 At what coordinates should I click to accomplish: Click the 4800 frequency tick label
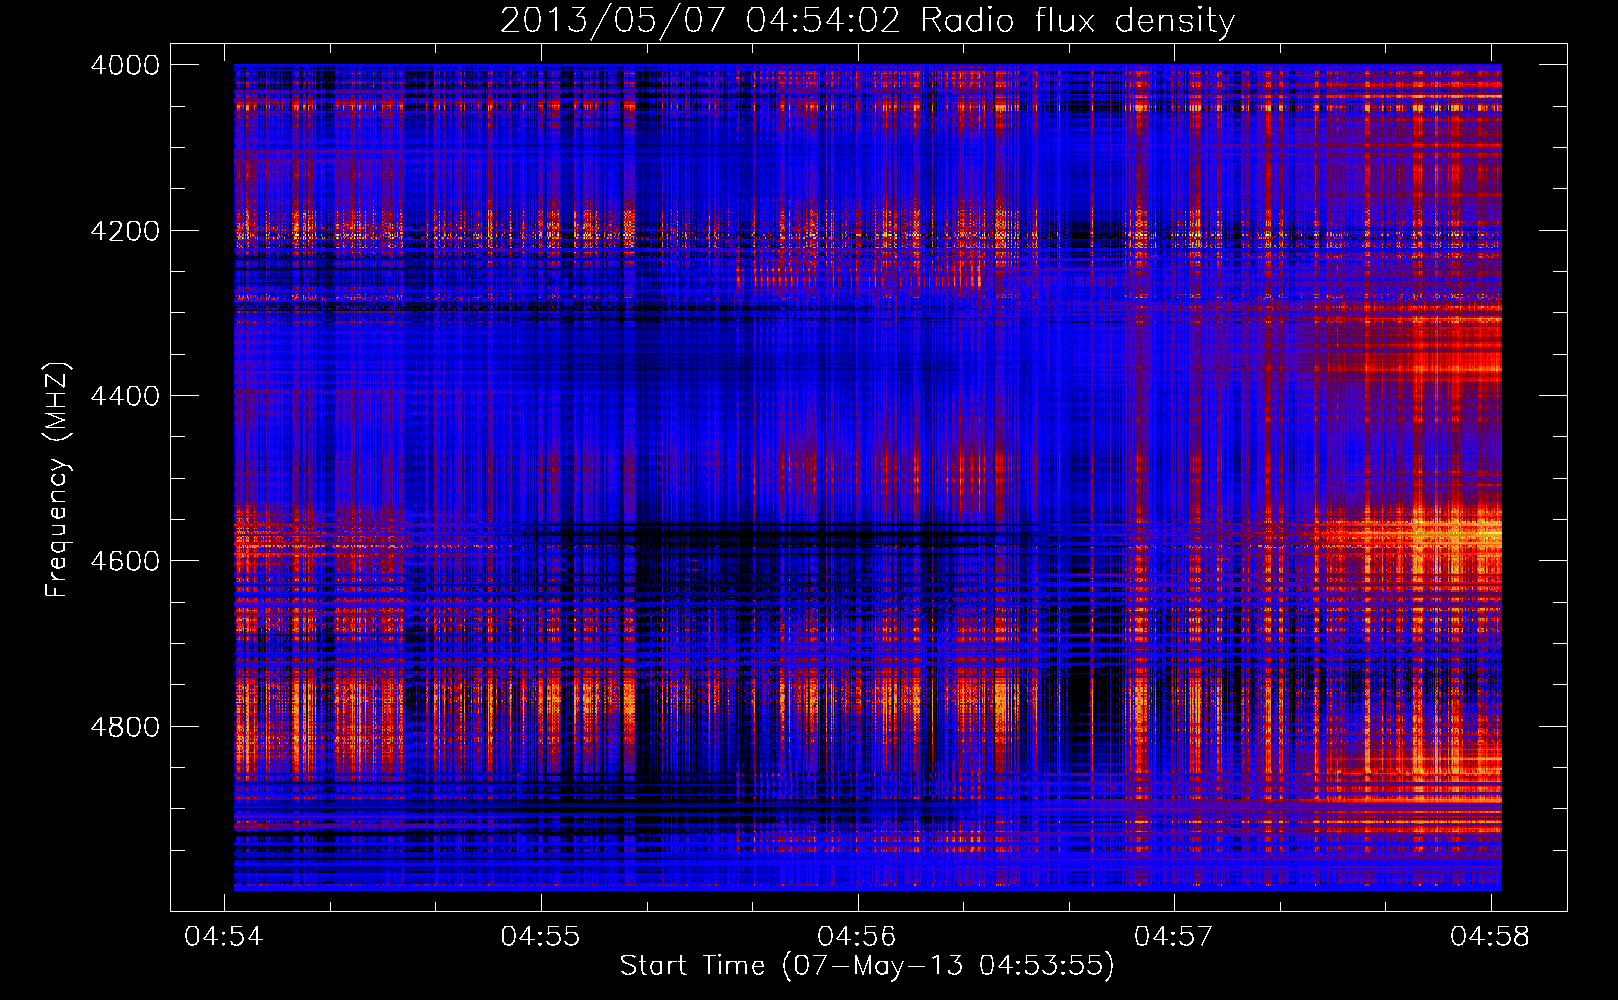[125, 727]
